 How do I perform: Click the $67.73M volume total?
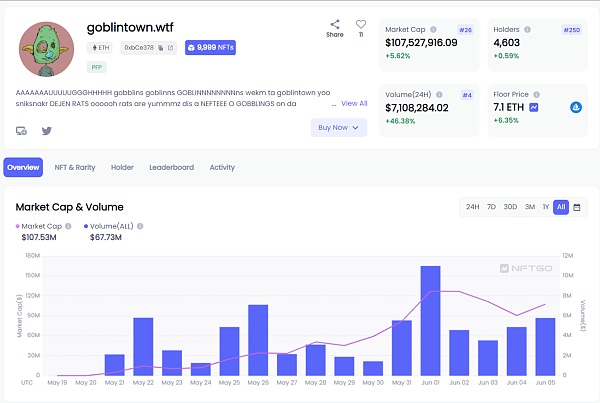[106, 238]
